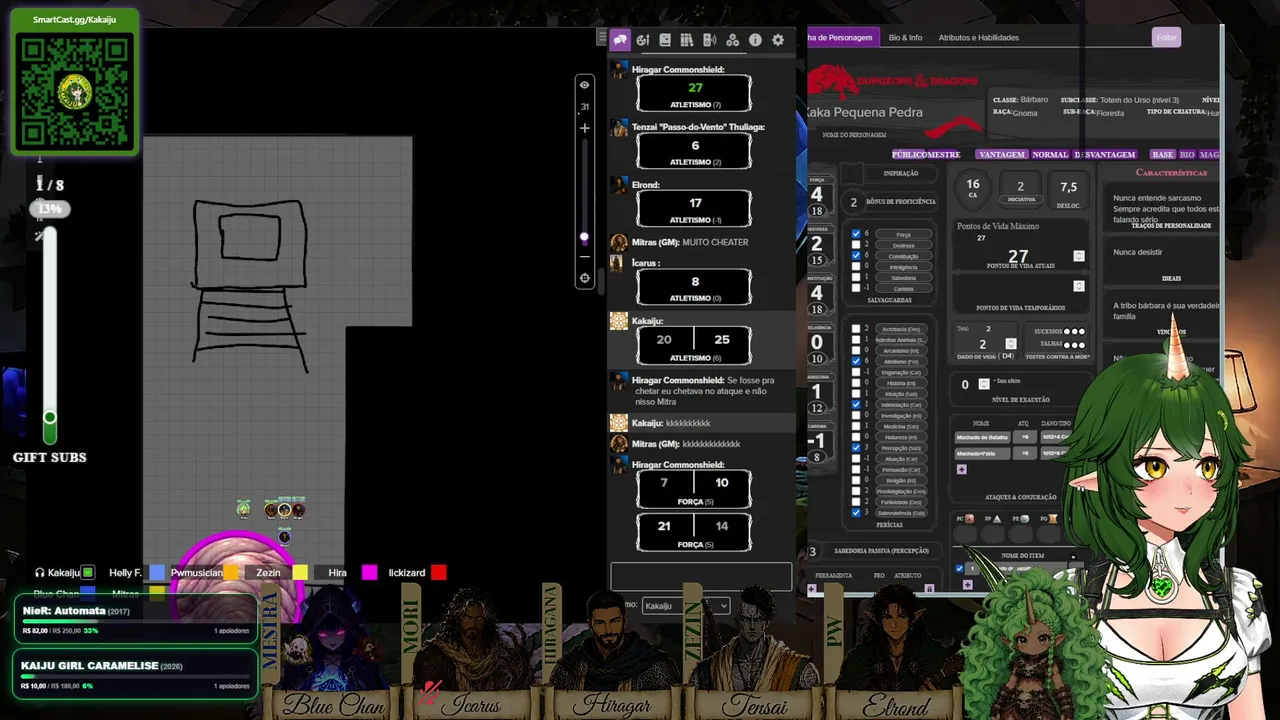Click the Kaka Pequena Pedra character name field
The image size is (1280, 720).
pos(864,113)
